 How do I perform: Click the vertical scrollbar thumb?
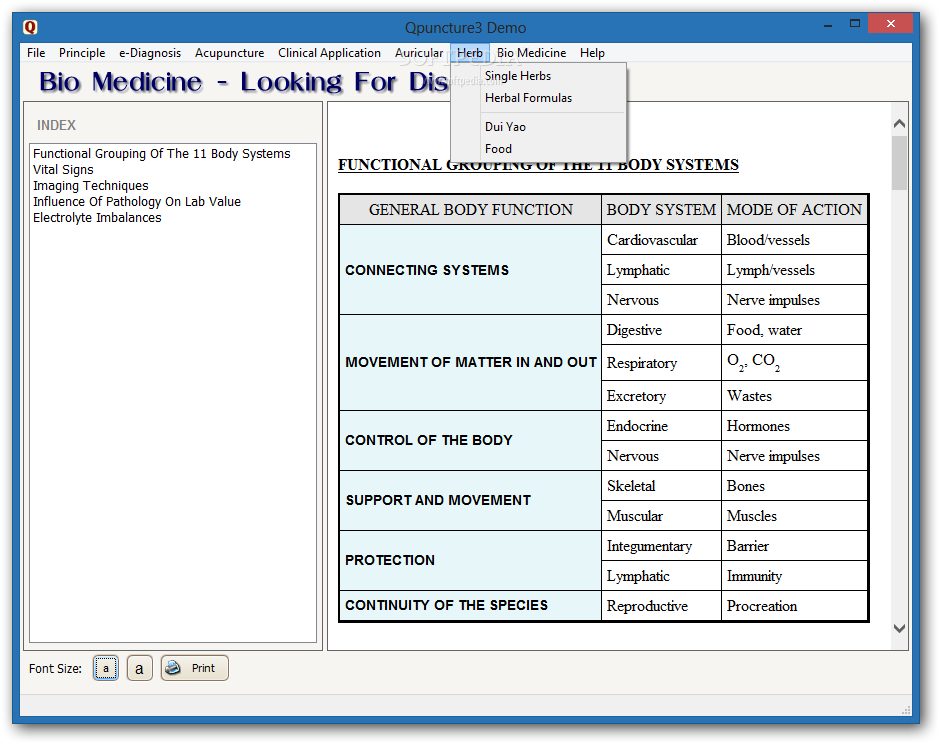click(899, 163)
